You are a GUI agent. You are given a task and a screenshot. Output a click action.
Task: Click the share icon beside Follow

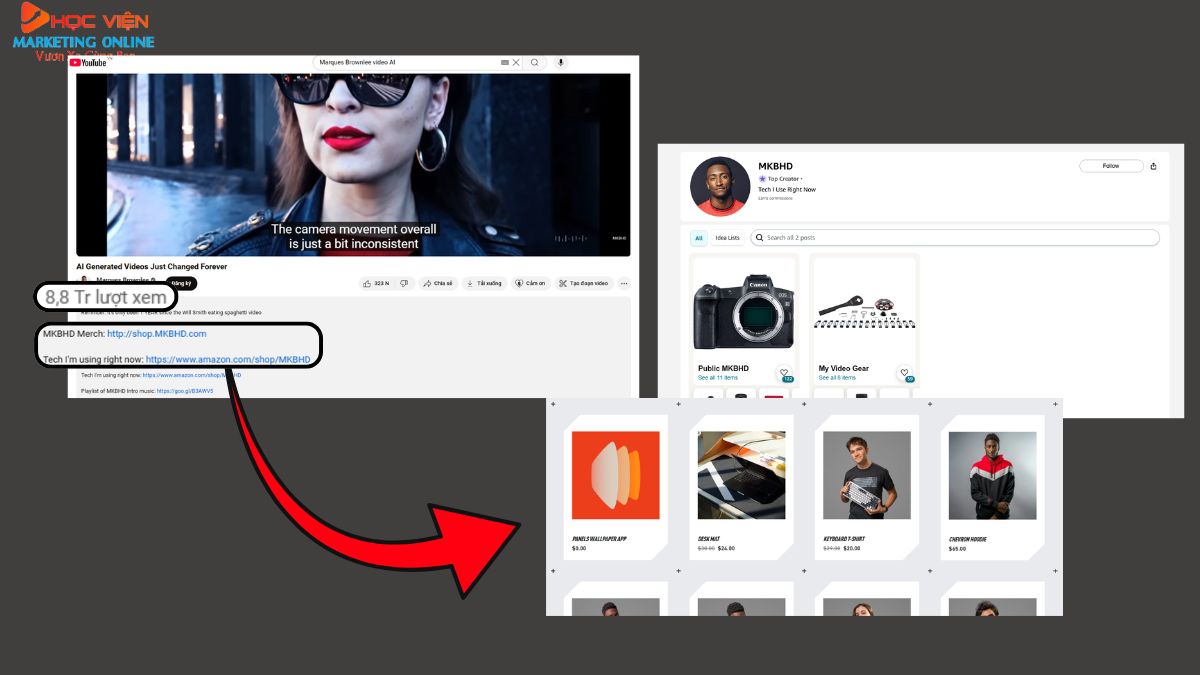tap(1154, 166)
